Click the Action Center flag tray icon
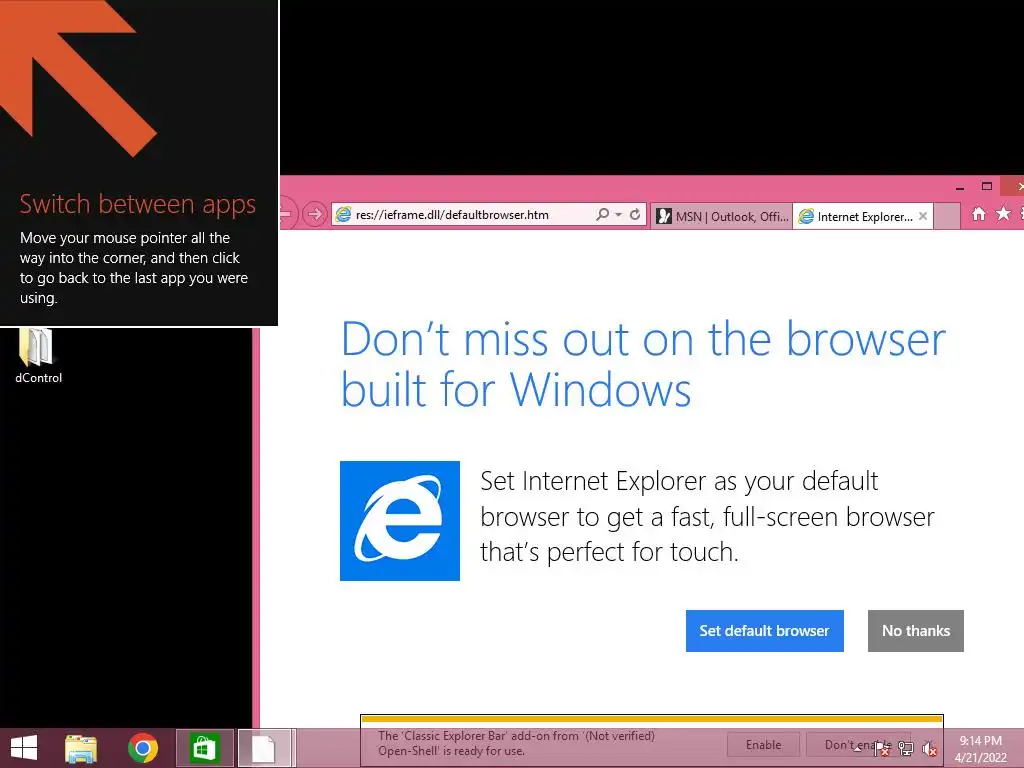The height and width of the screenshot is (768, 1024). point(881,749)
